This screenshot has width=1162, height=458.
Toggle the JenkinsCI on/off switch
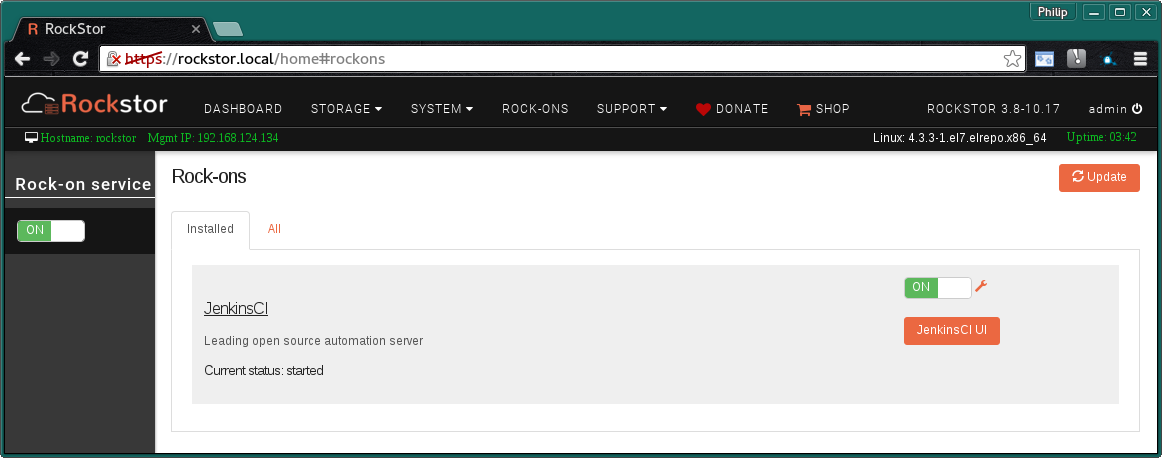tap(937, 288)
